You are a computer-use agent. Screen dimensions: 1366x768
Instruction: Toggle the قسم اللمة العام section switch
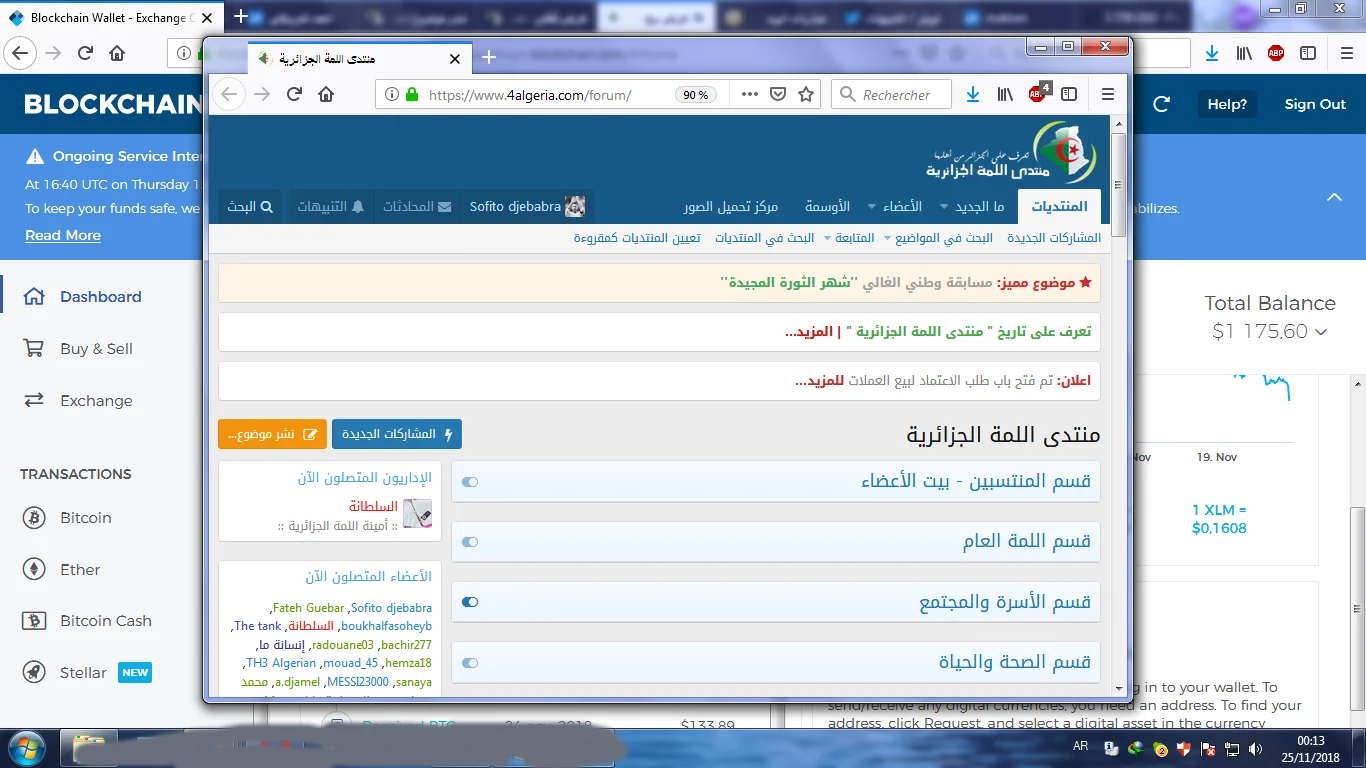tap(470, 542)
